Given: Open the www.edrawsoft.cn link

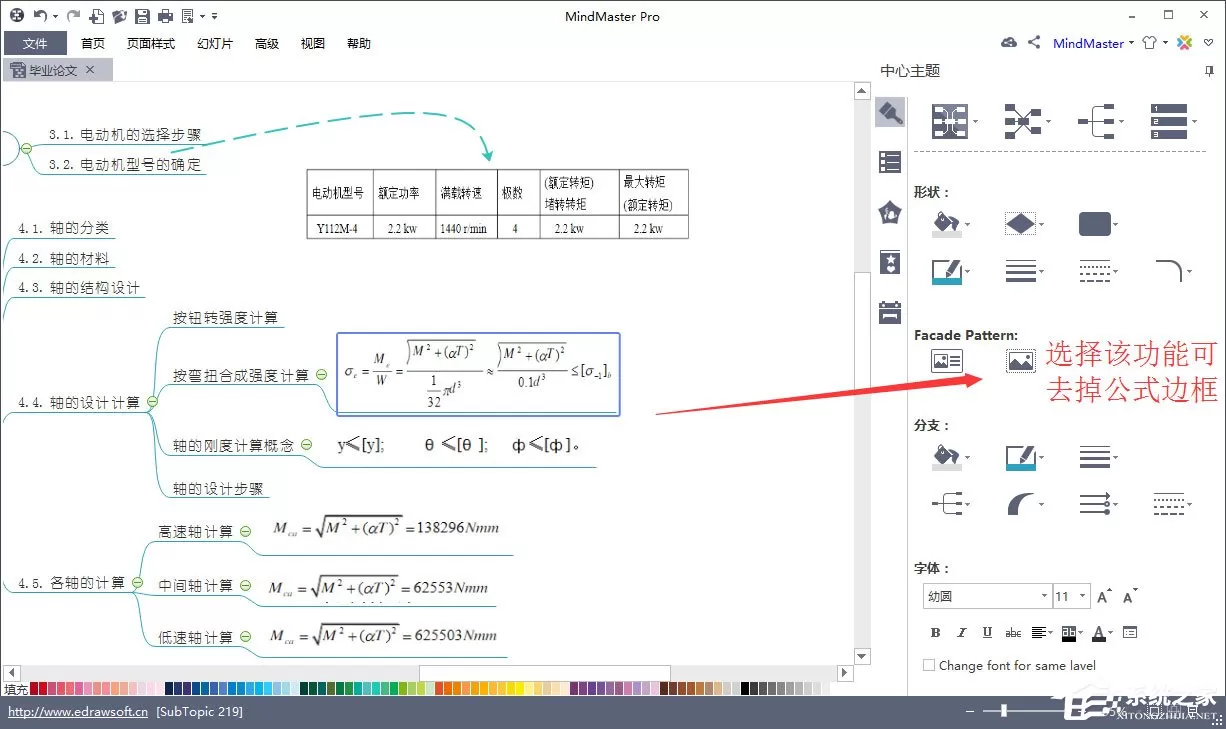Looking at the screenshot, I should 78,712.
